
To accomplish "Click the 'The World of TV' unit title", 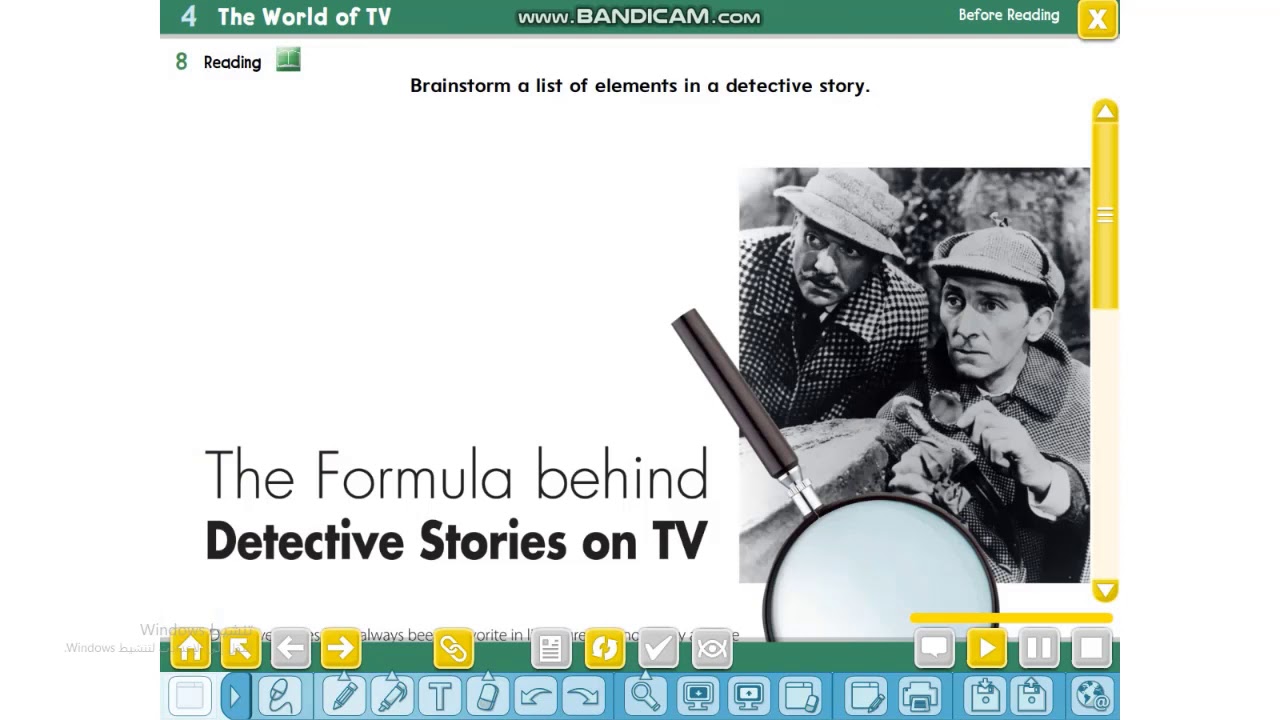I will point(304,16).
